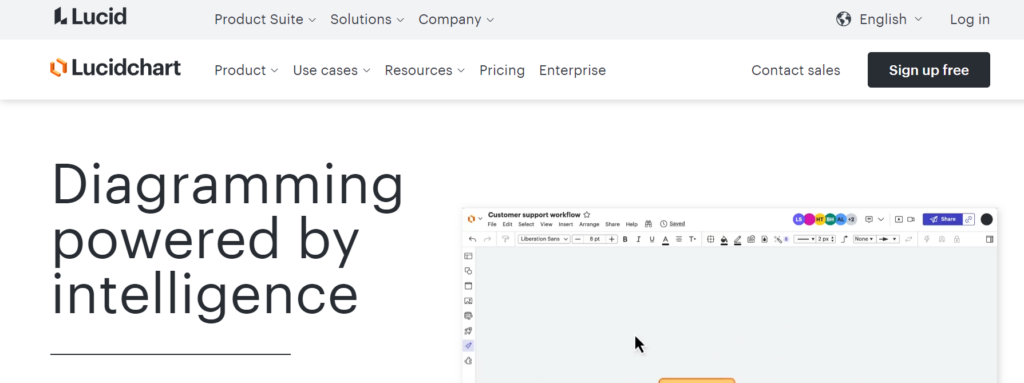Open the Select menu in editor
This screenshot has height=383, width=1024.
526,224
